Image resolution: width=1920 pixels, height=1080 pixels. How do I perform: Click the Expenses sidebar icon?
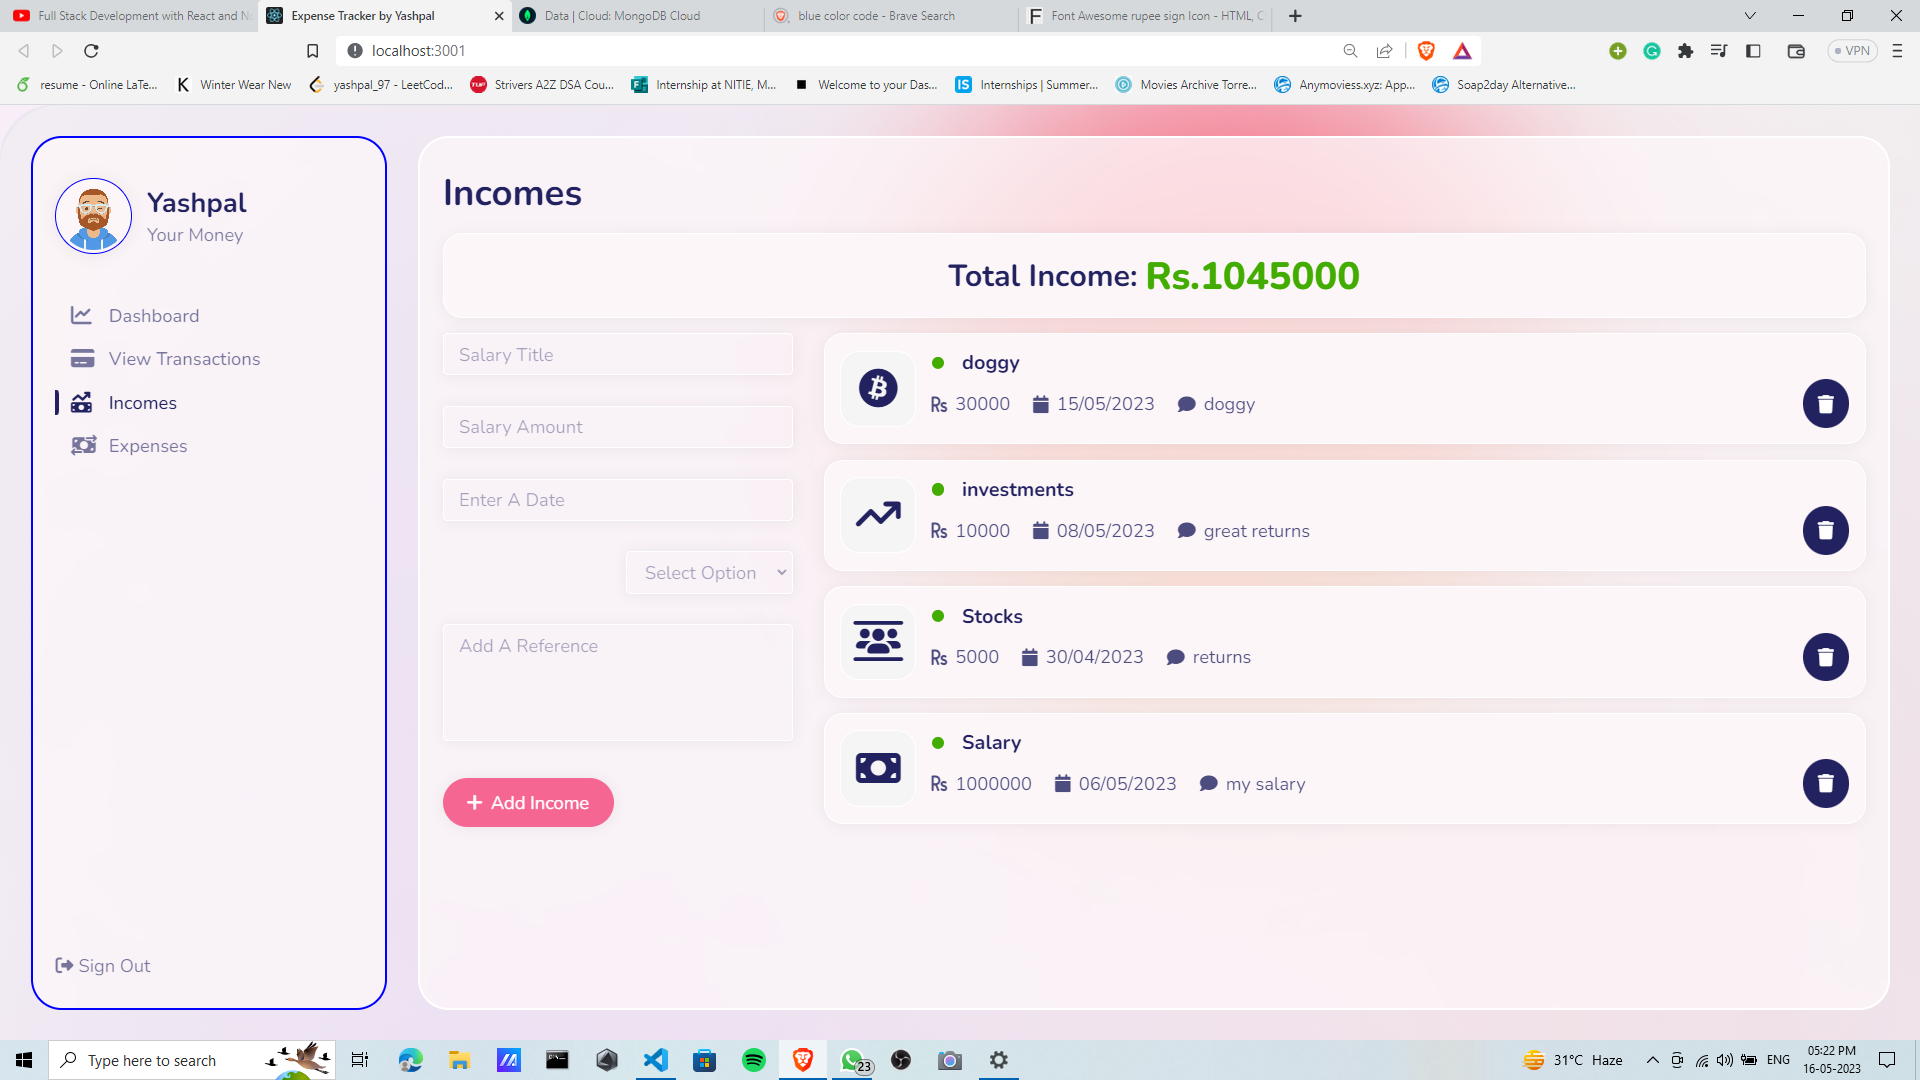coord(85,445)
